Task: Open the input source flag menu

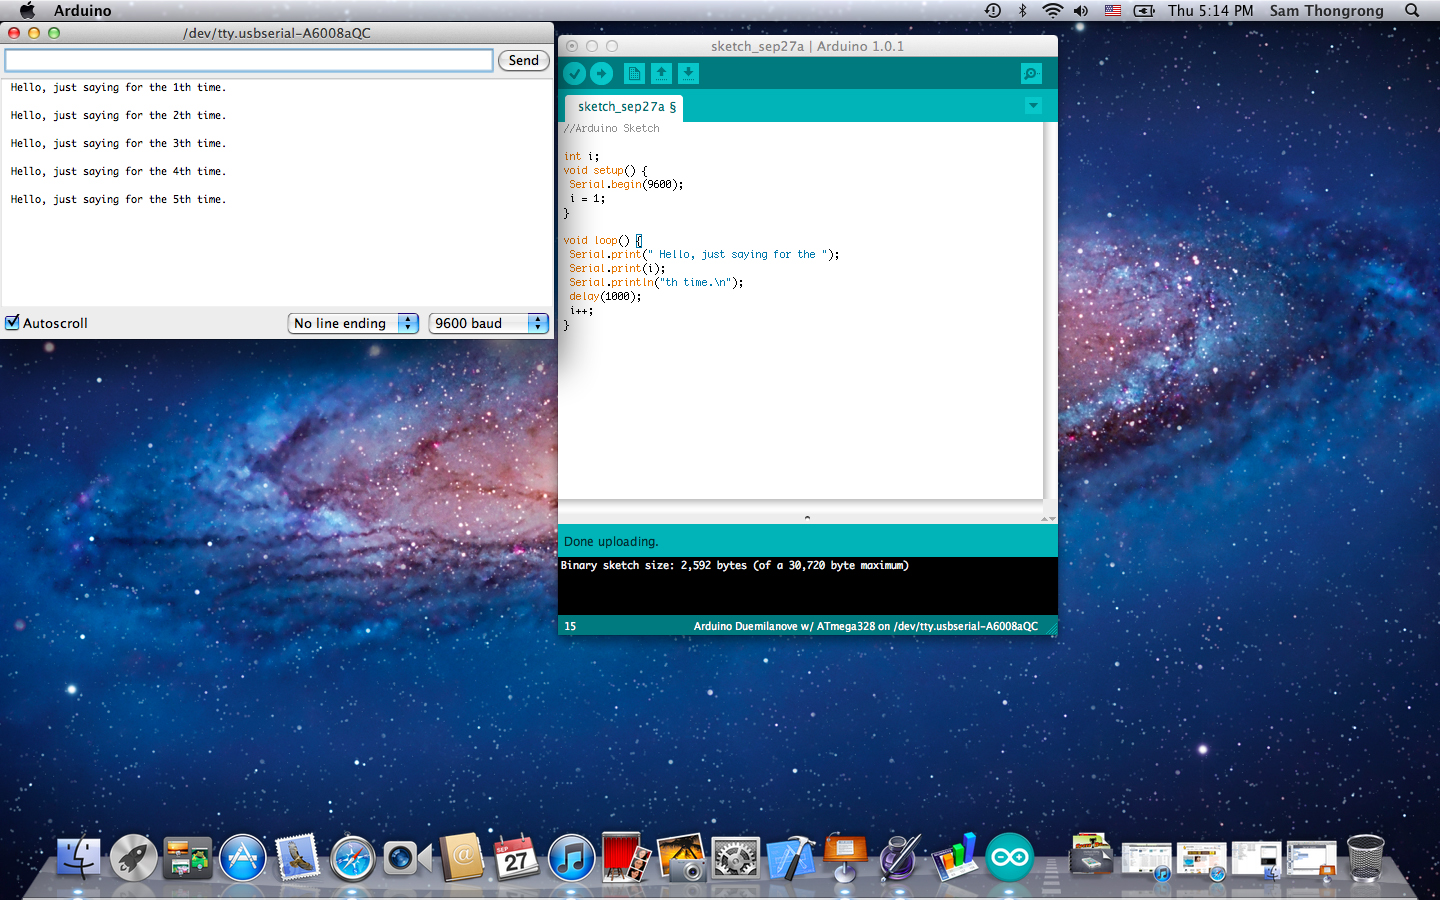Action: 1113,11
